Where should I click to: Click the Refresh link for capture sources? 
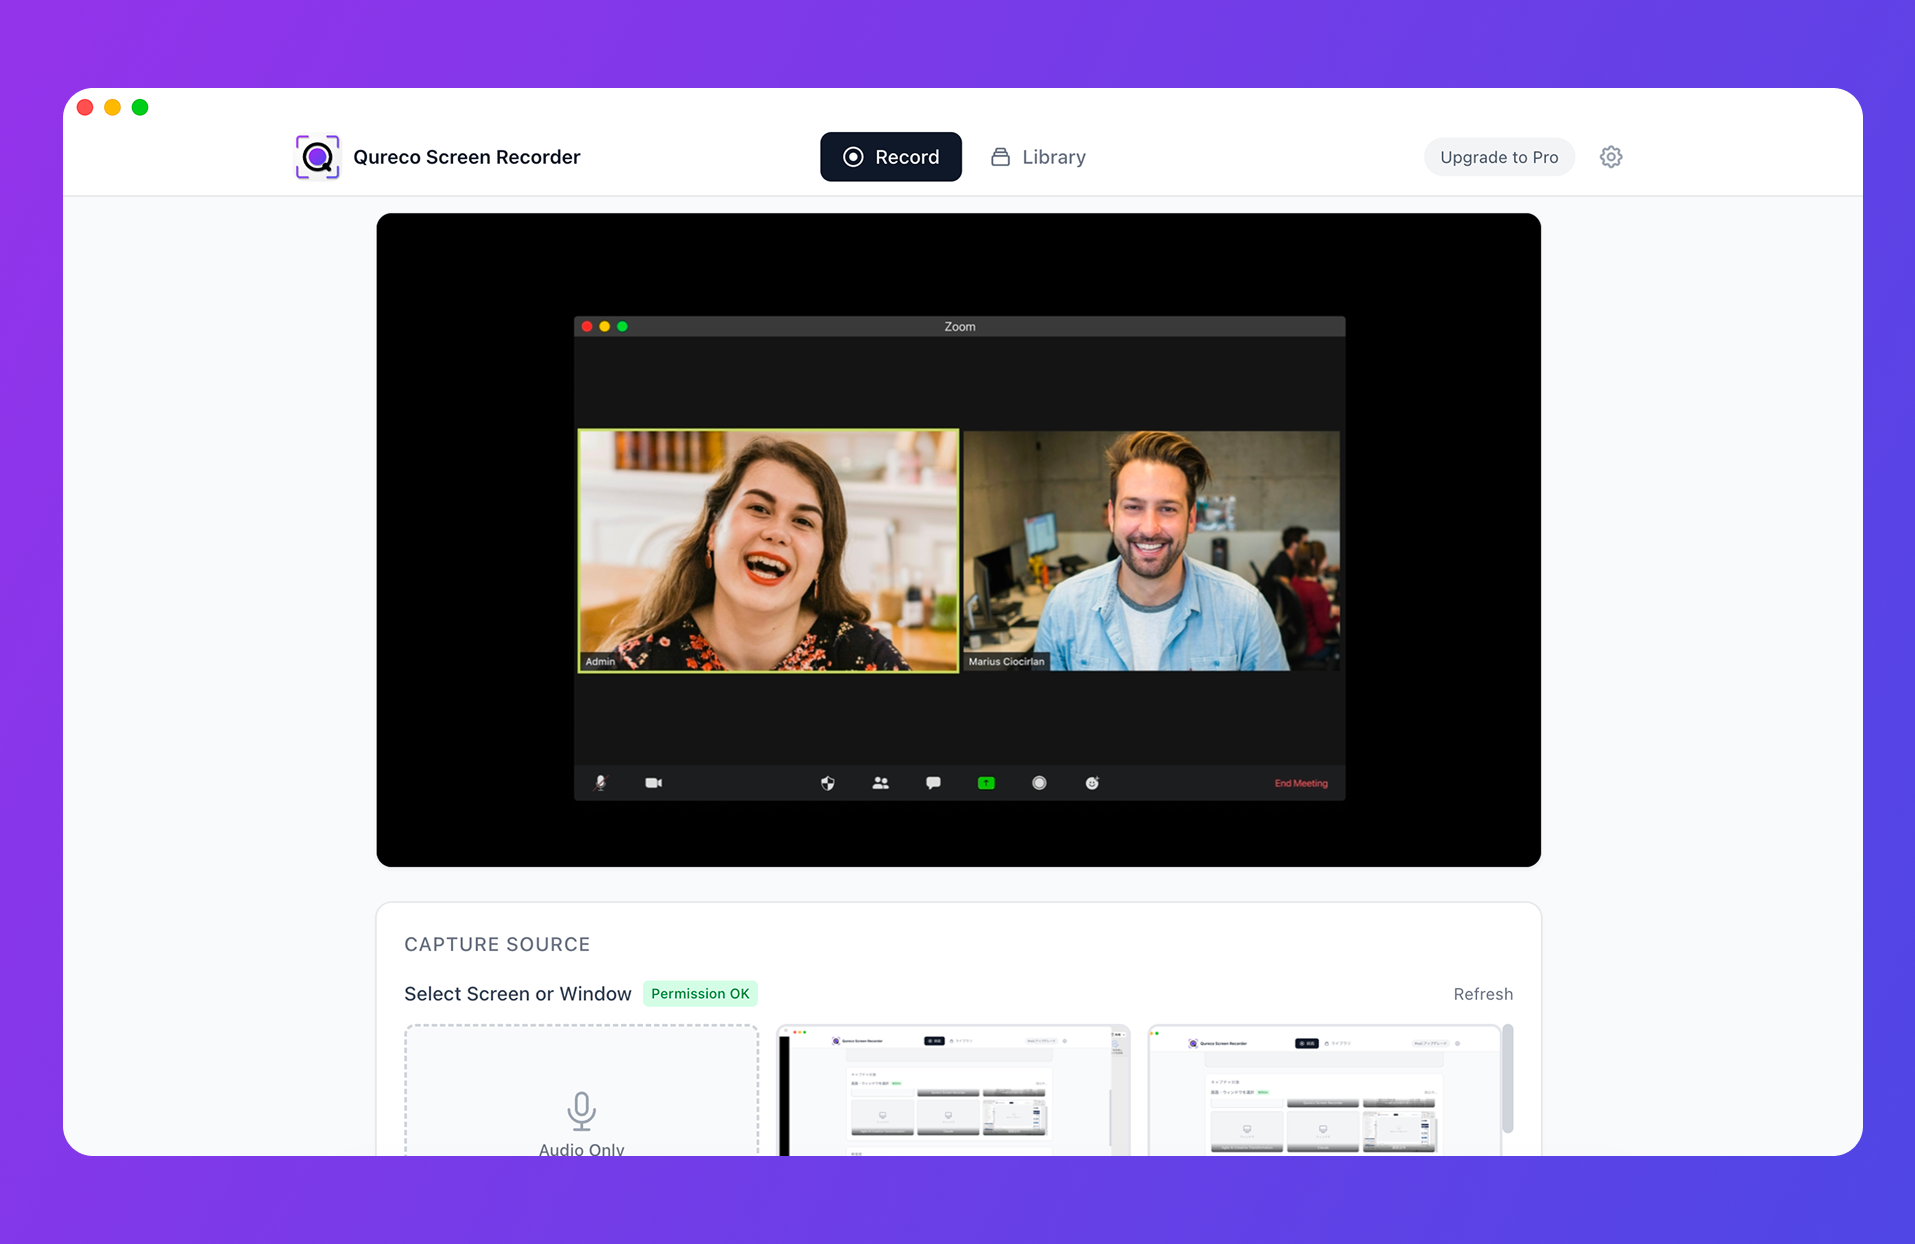pos(1482,994)
